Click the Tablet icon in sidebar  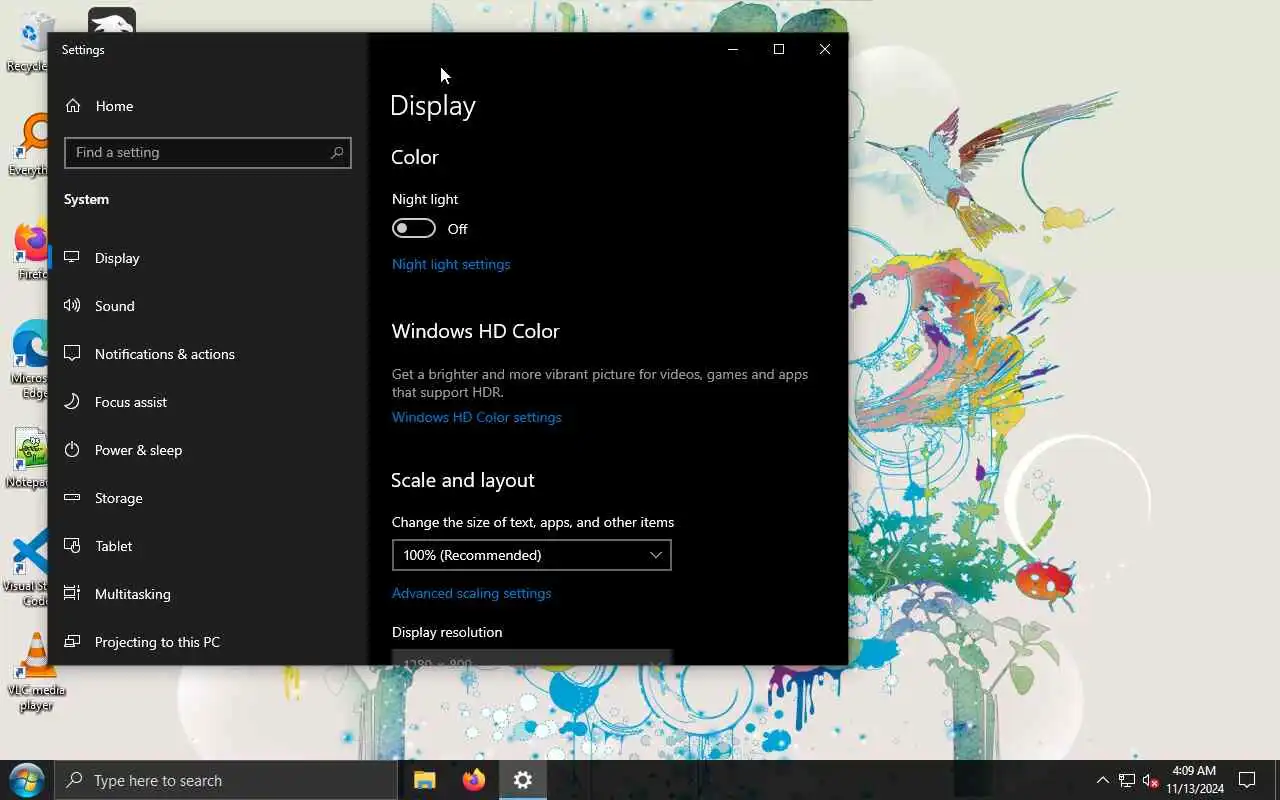(x=72, y=545)
